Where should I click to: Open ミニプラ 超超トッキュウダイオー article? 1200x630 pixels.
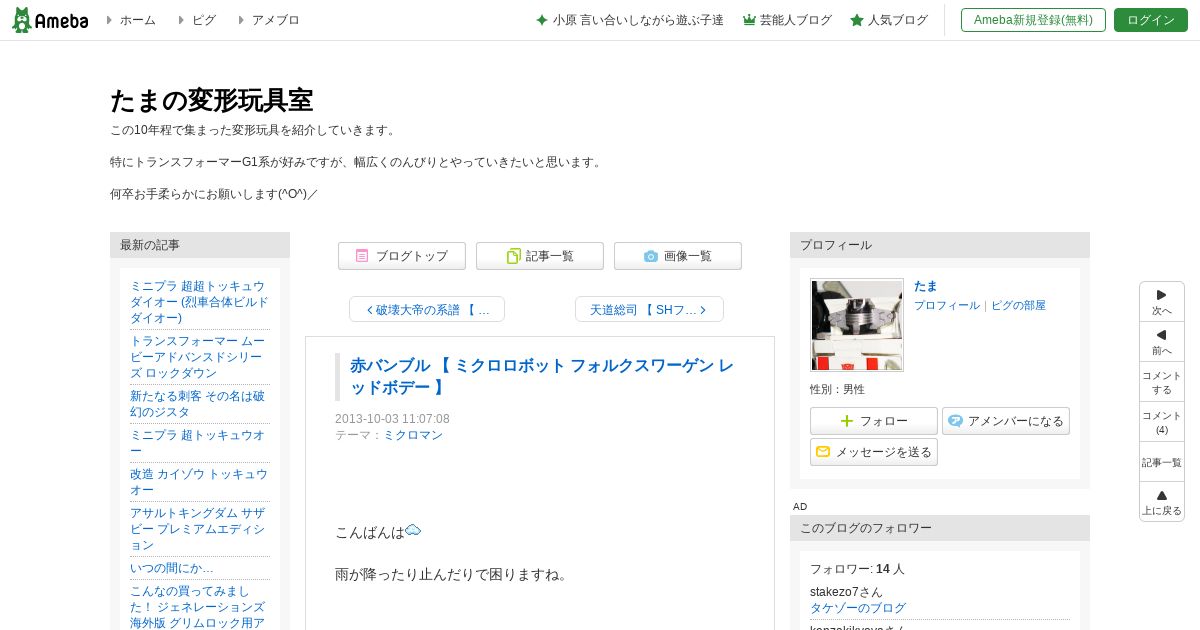pos(199,302)
